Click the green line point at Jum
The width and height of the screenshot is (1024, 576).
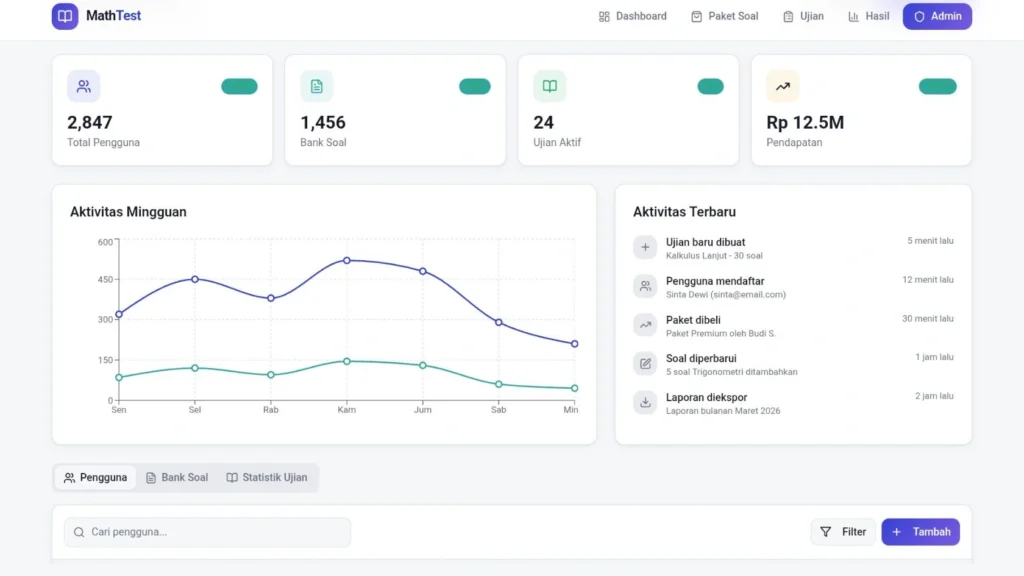click(423, 366)
